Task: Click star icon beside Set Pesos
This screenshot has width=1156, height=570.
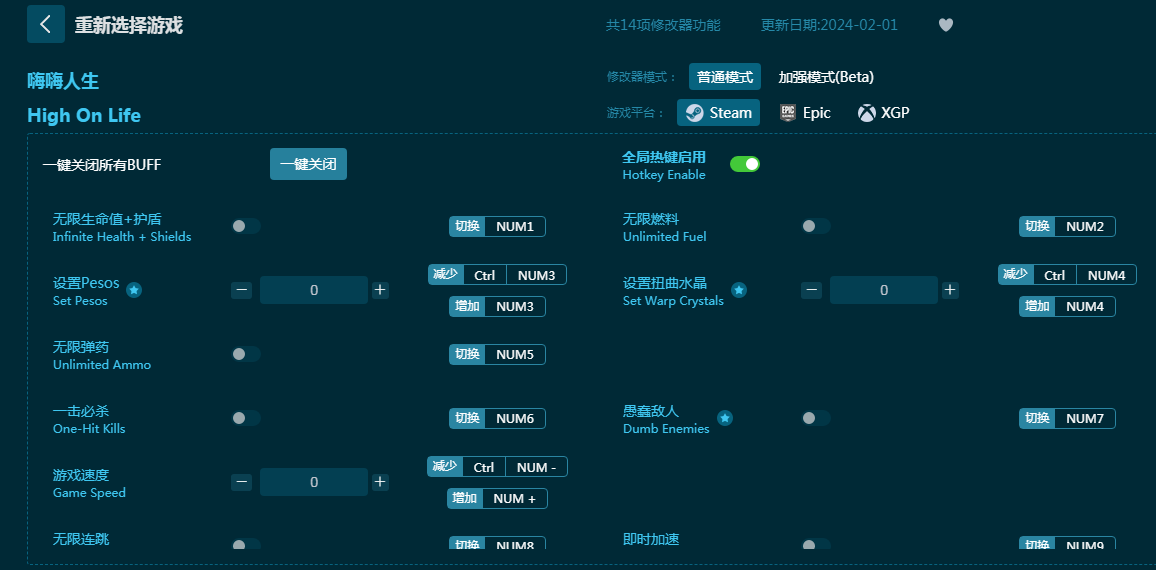Action: click(134, 290)
